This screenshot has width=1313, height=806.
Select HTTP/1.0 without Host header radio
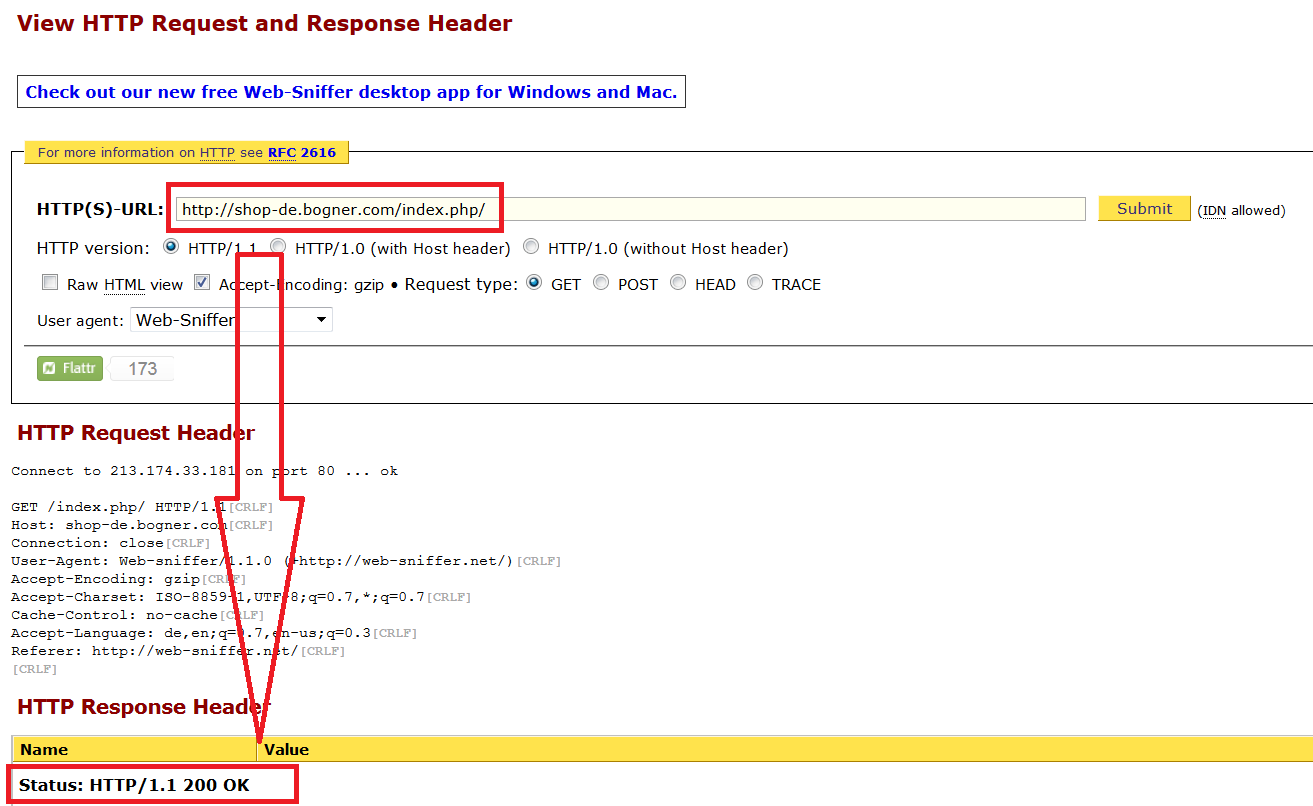click(x=531, y=247)
